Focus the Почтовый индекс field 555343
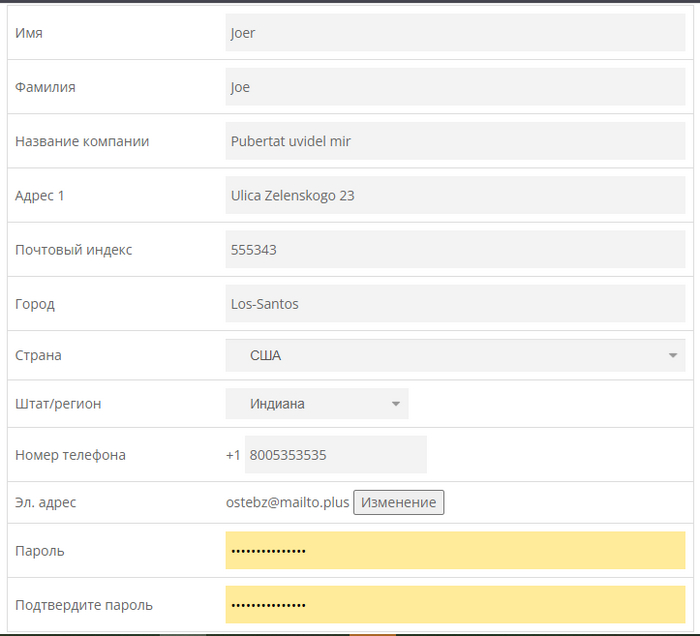This screenshot has height=636, width=700. (455, 249)
